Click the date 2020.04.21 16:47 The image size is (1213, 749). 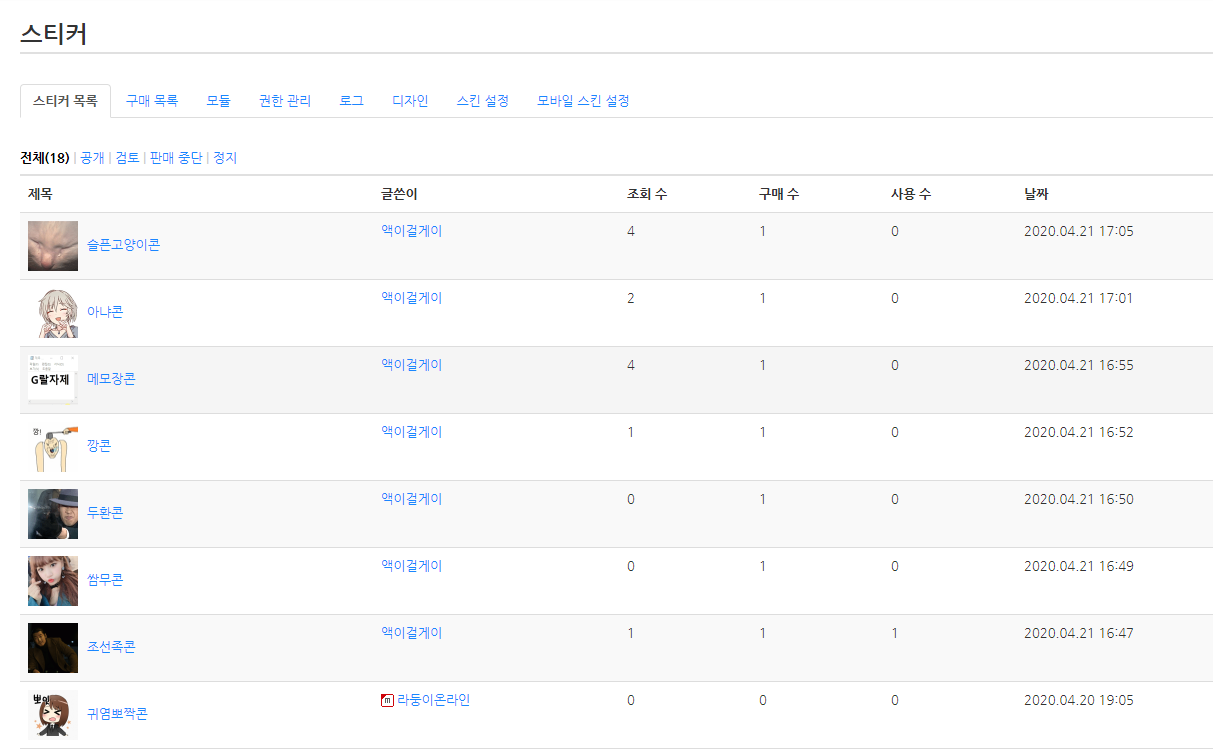[x=1079, y=633]
